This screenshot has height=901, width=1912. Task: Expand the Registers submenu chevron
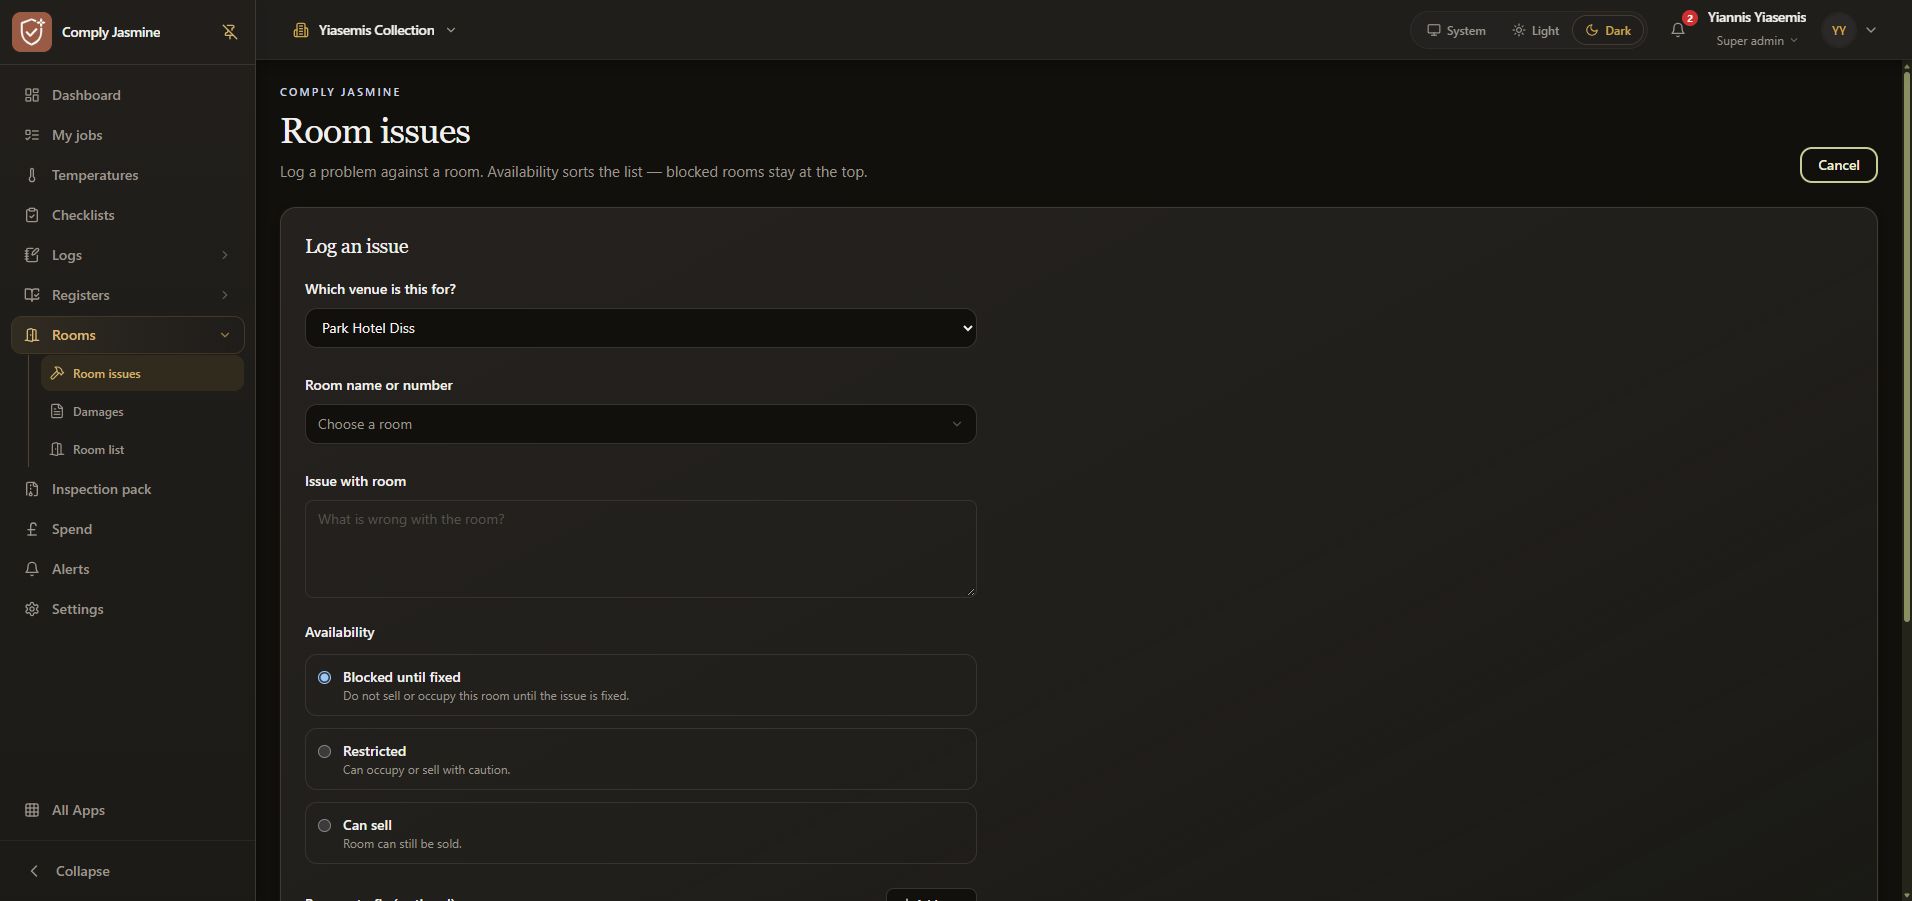click(225, 295)
